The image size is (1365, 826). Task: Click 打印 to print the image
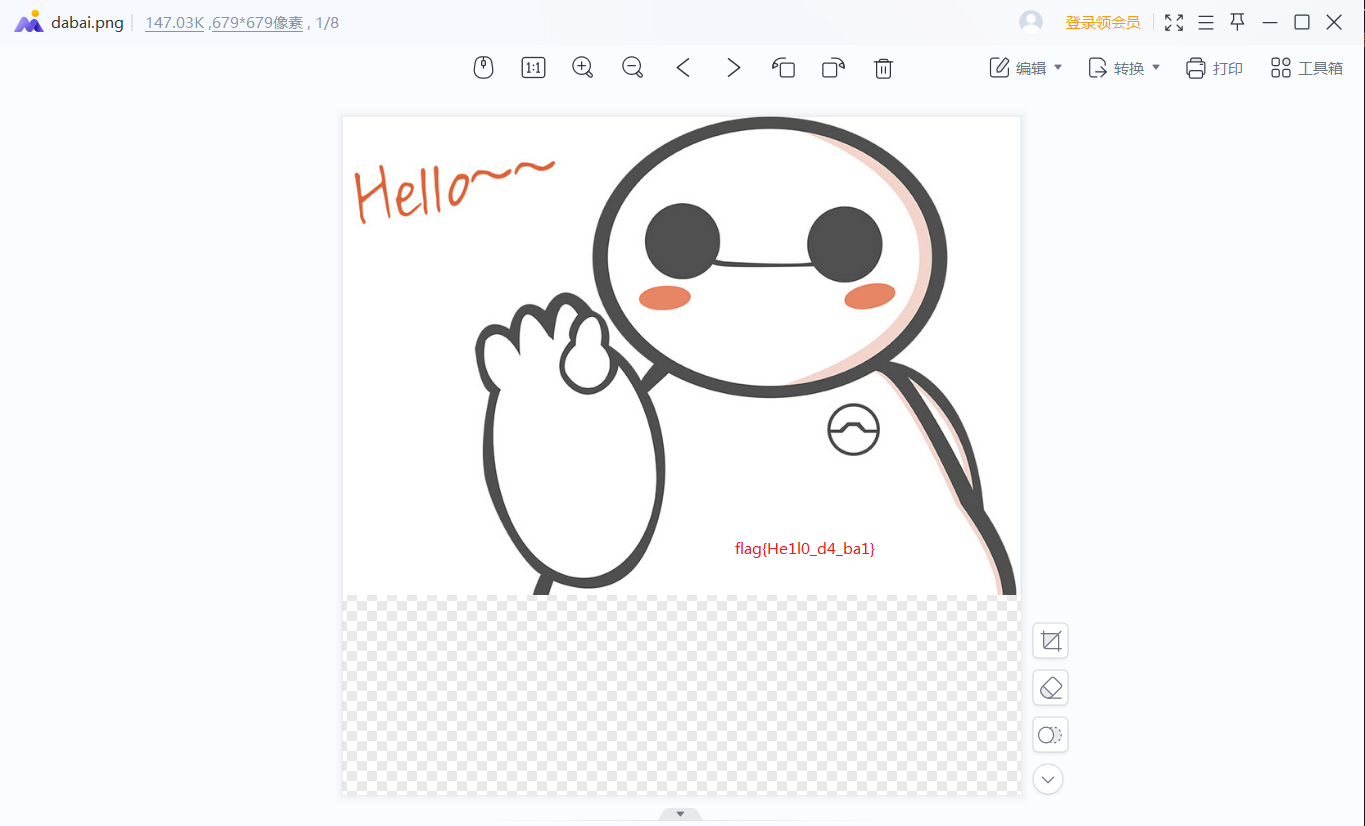[x=1215, y=68]
